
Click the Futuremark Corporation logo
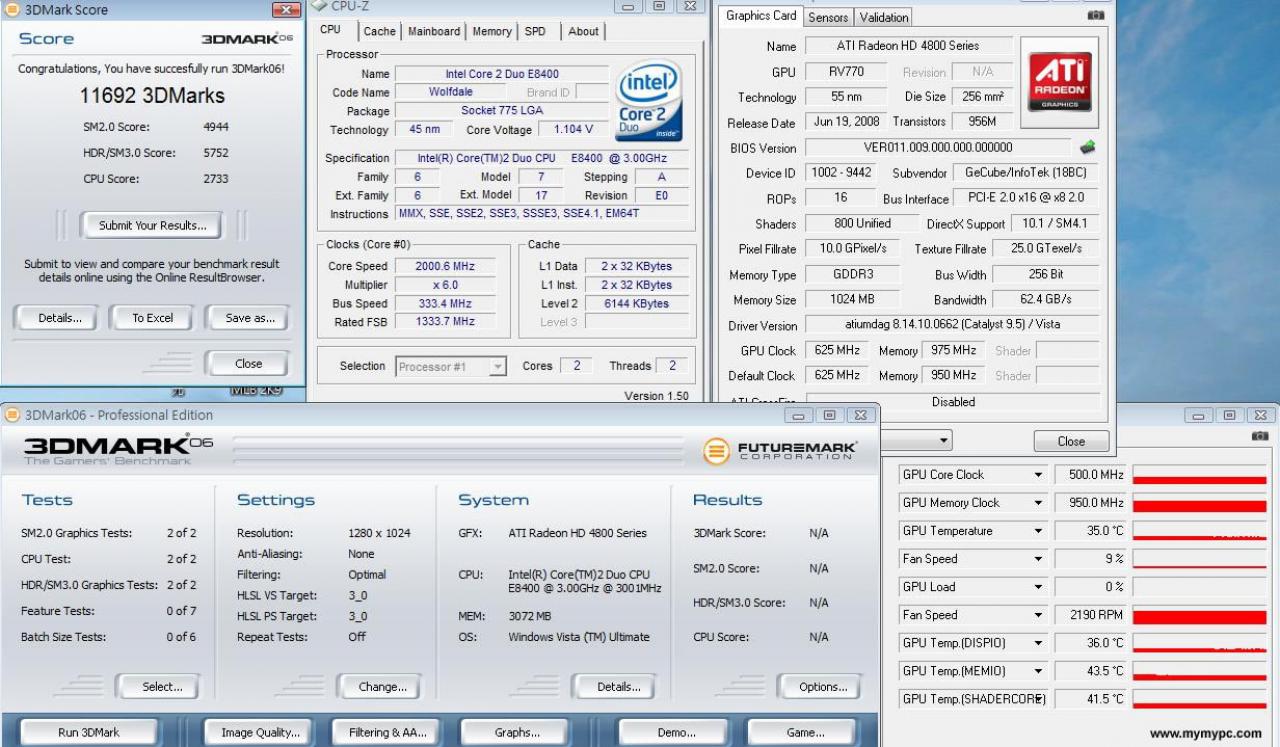[x=780, y=451]
